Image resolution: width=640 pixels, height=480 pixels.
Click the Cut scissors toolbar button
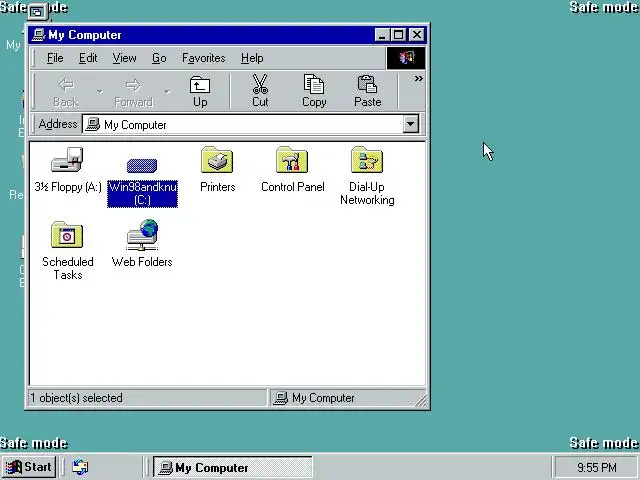tap(260, 91)
